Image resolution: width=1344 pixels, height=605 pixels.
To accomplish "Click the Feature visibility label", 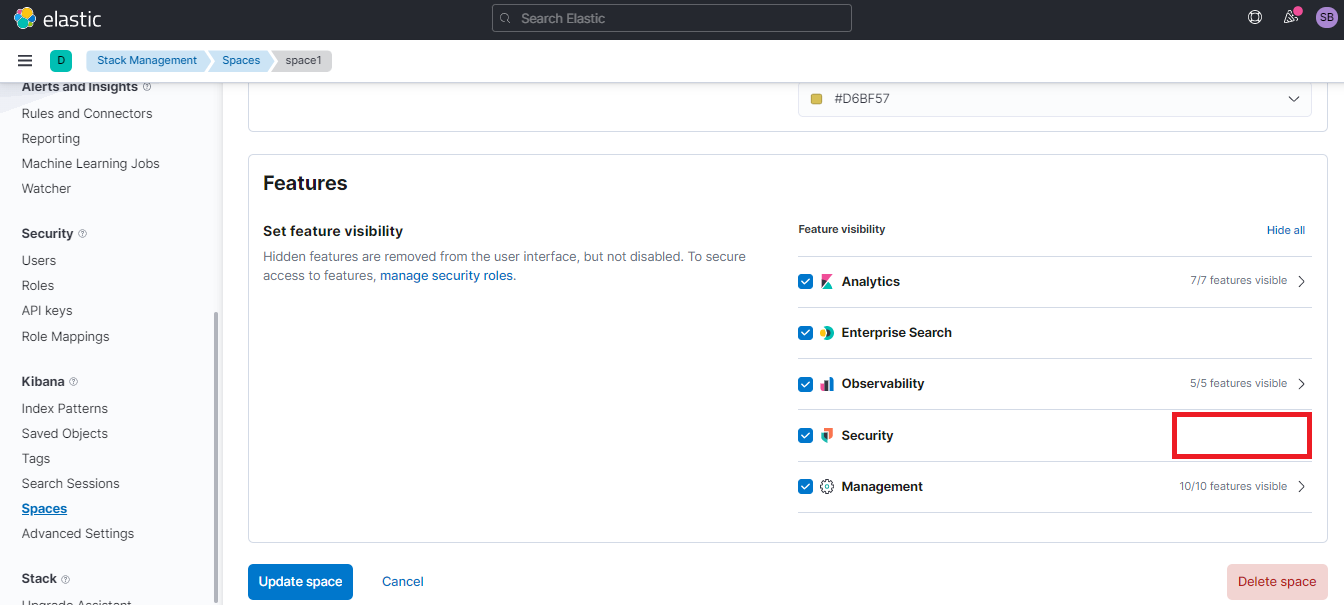I will pos(841,230).
